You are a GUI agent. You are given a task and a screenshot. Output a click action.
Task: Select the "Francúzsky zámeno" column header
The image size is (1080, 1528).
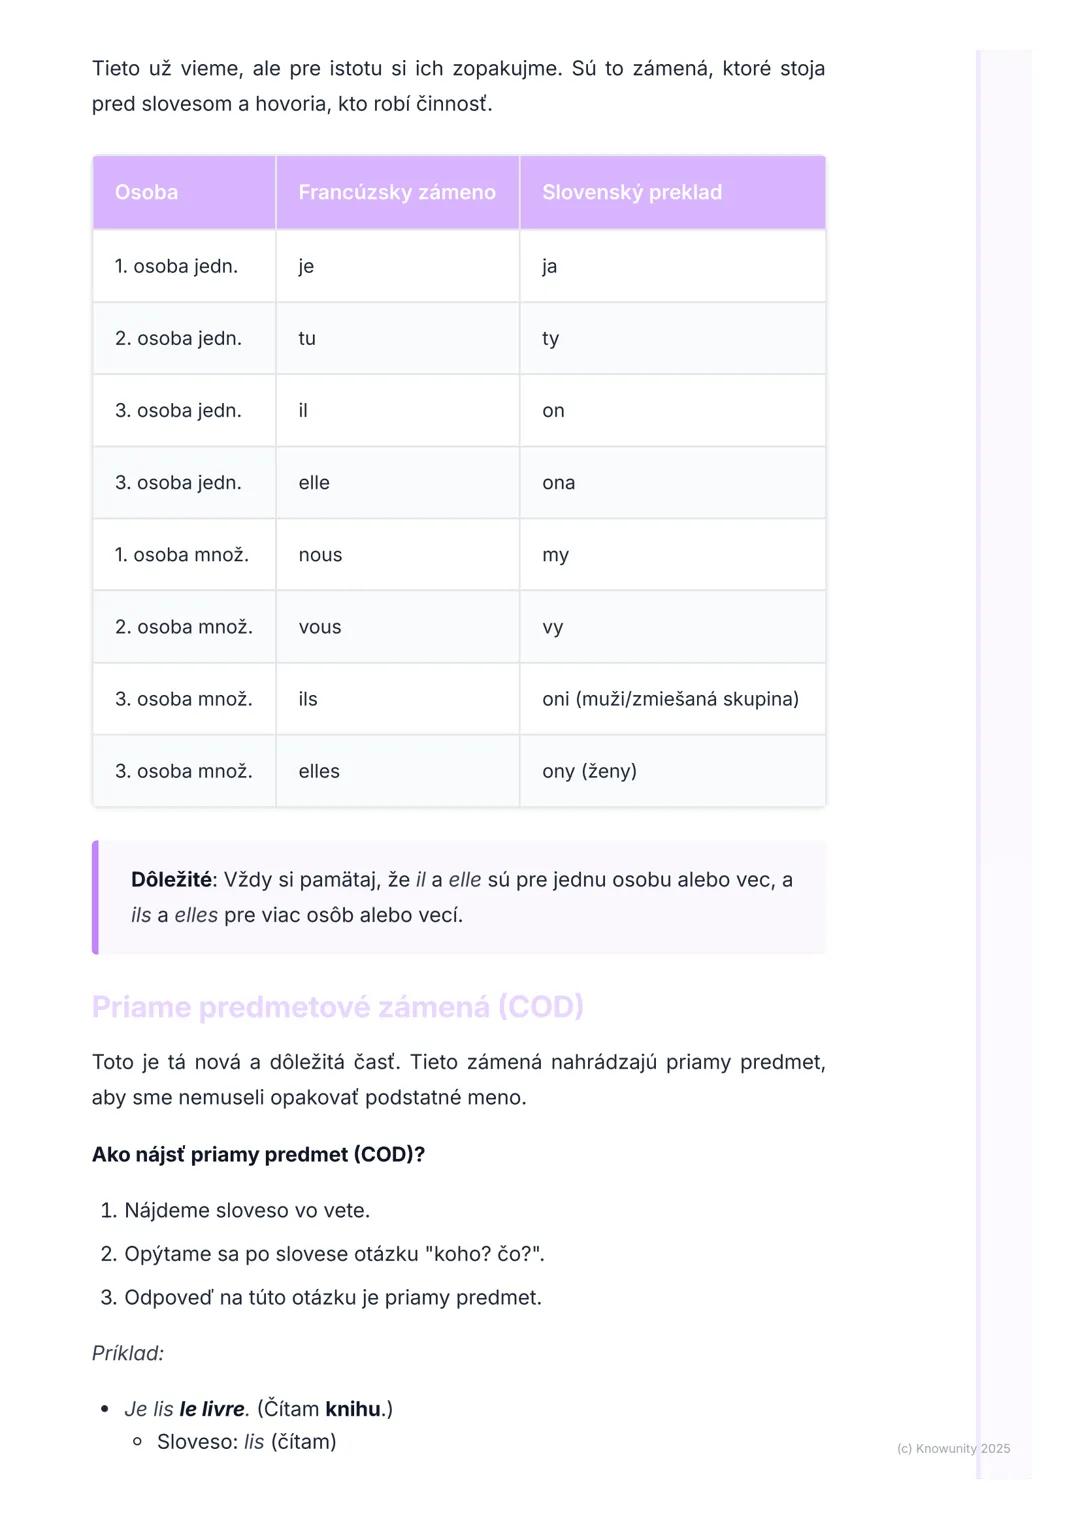point(397,192)
